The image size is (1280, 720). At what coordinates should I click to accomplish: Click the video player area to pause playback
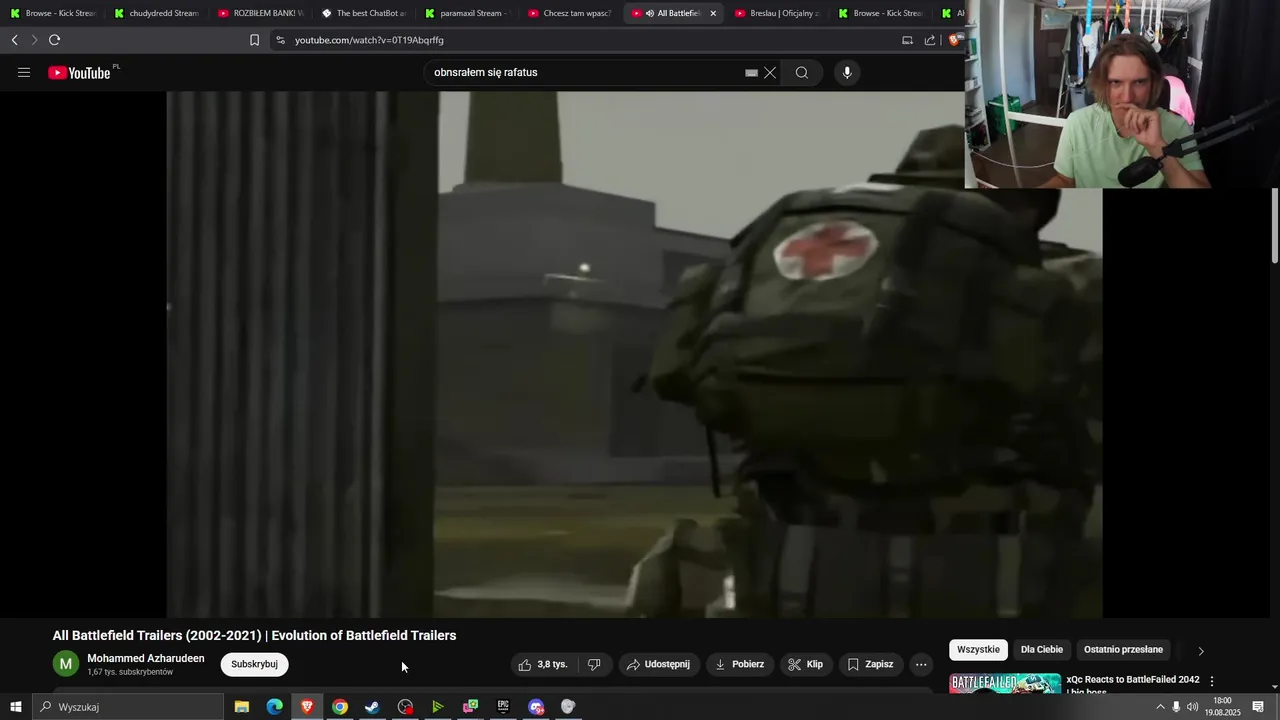pyautogui.click(x=634, y=354)
